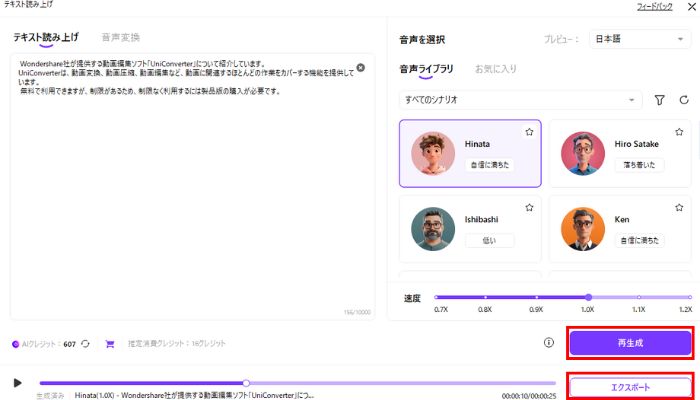This screenshot has width=700, height=400.
Task: Click the 落ち着いた tag on Hiro Satake
Action: pos(639,165)
